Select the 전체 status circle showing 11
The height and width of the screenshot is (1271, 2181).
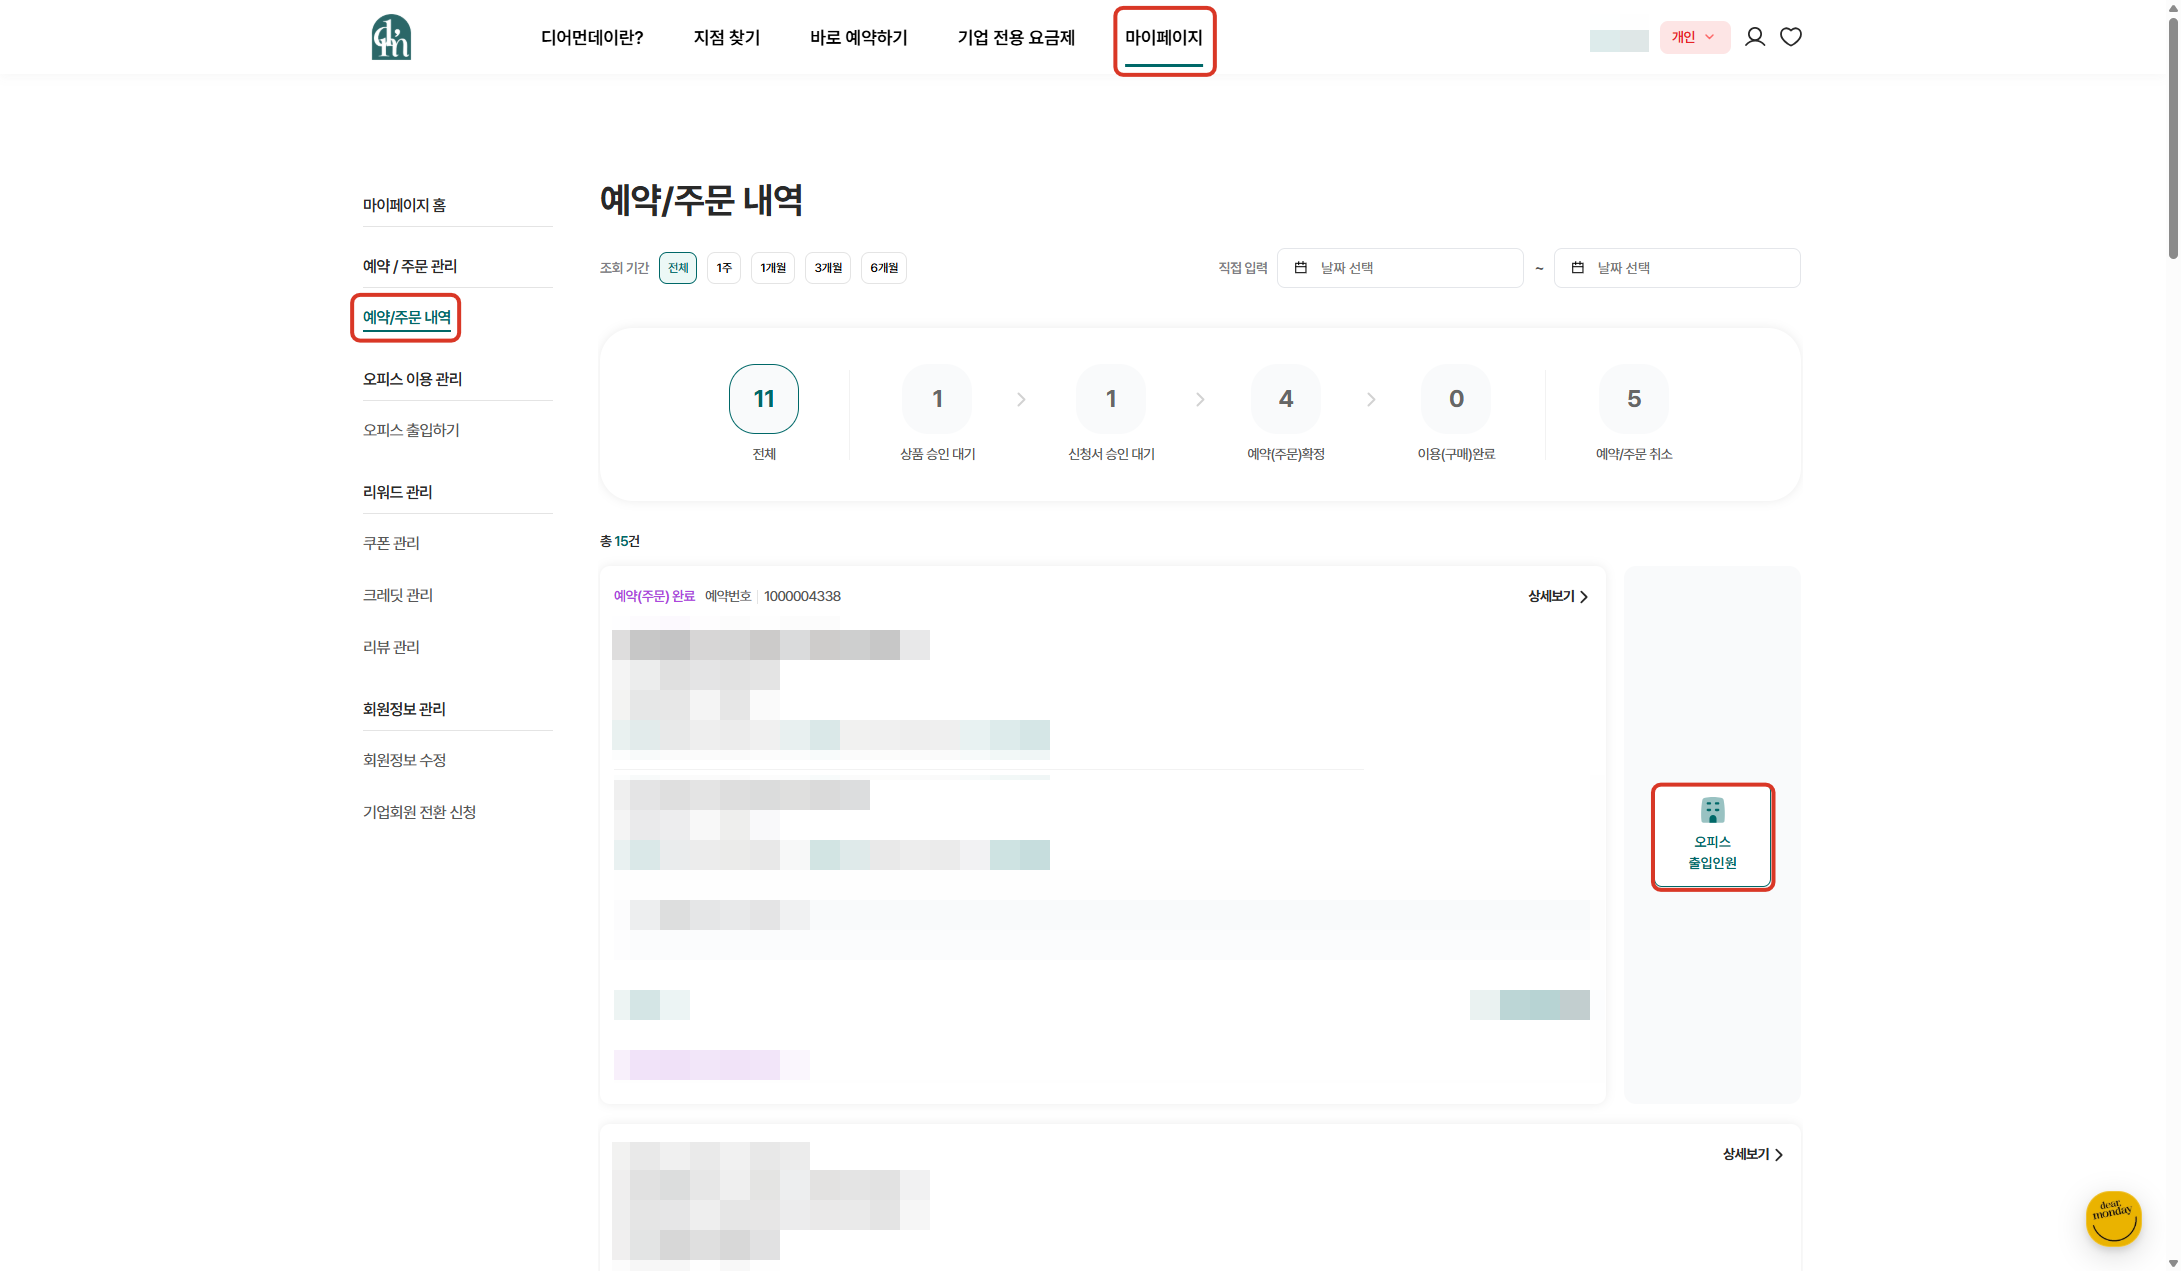click(764, 399)
